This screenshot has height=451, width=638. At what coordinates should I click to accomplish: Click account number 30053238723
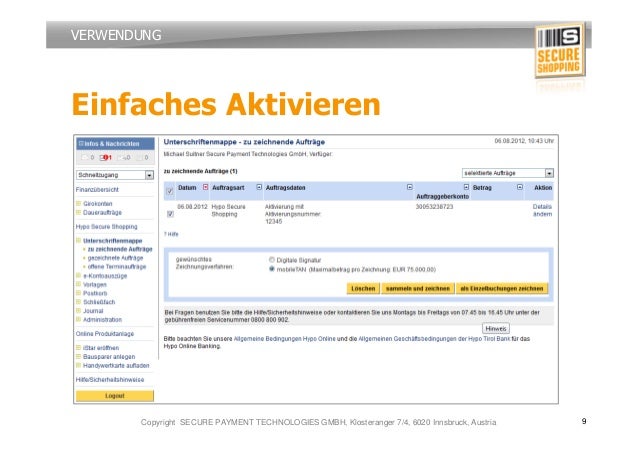pyautogui.click(x=434, y=207)
